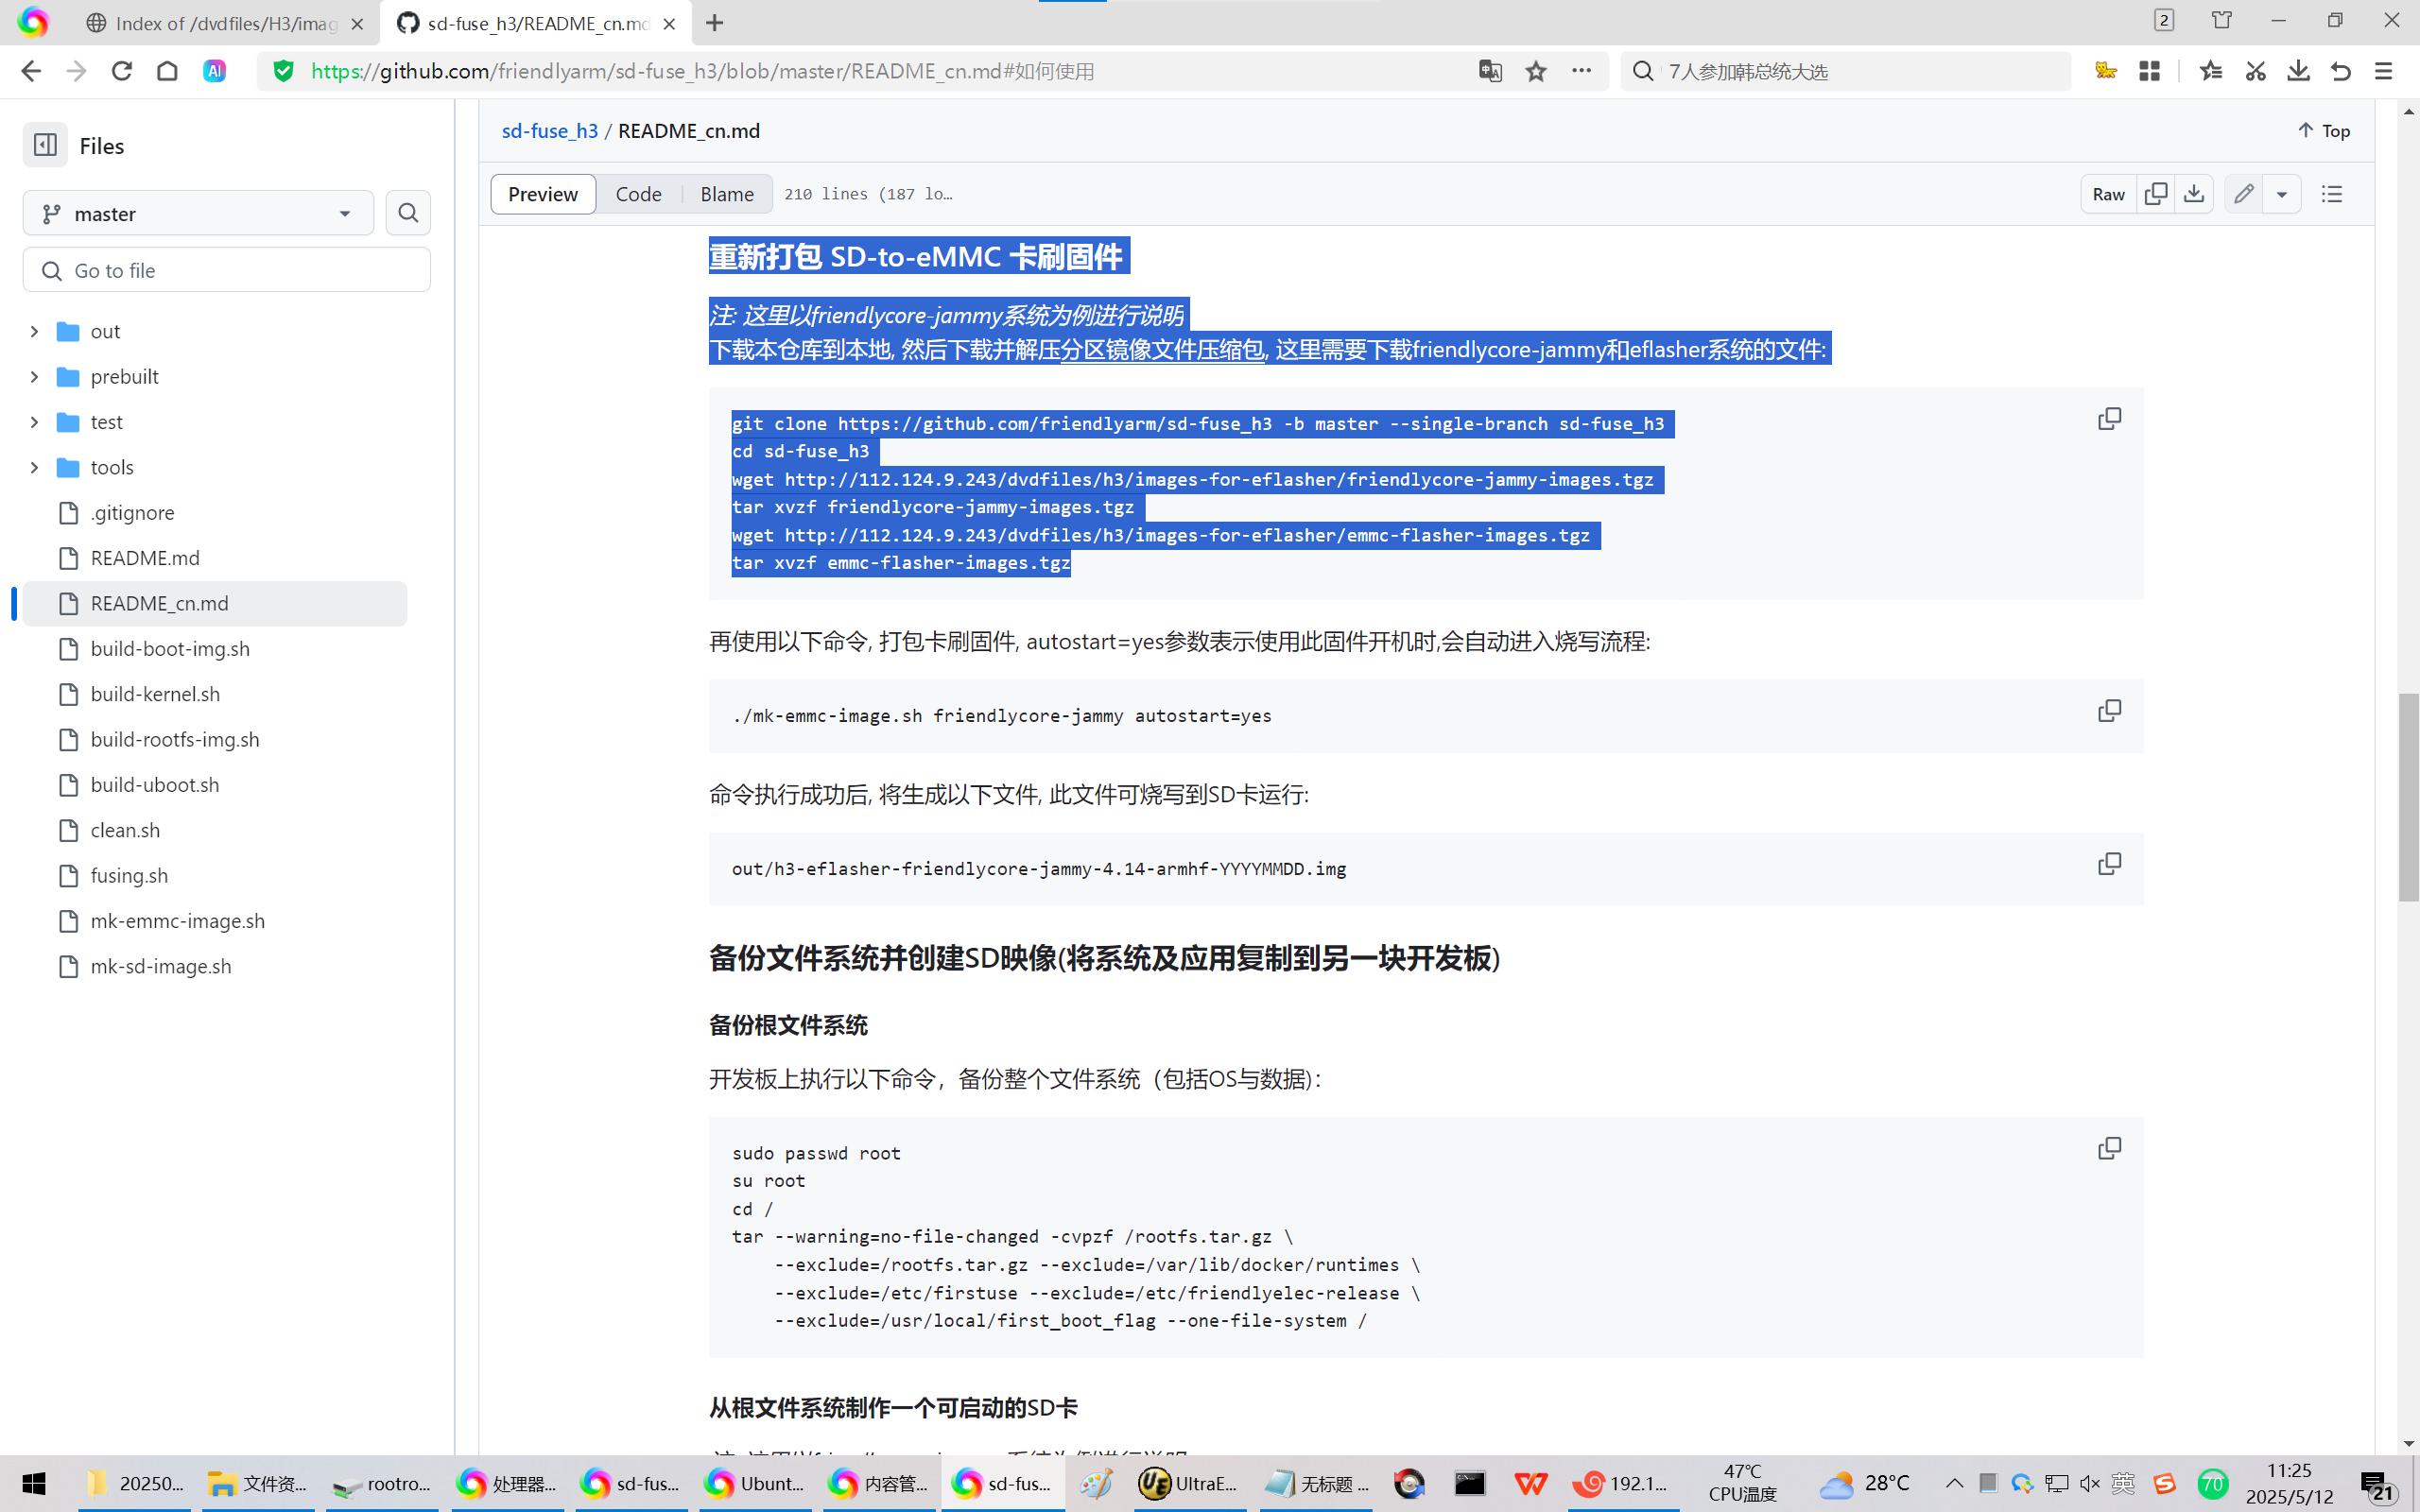
Task: Open more edit options dropdown arrow
Action: [x=2282, y=194]
